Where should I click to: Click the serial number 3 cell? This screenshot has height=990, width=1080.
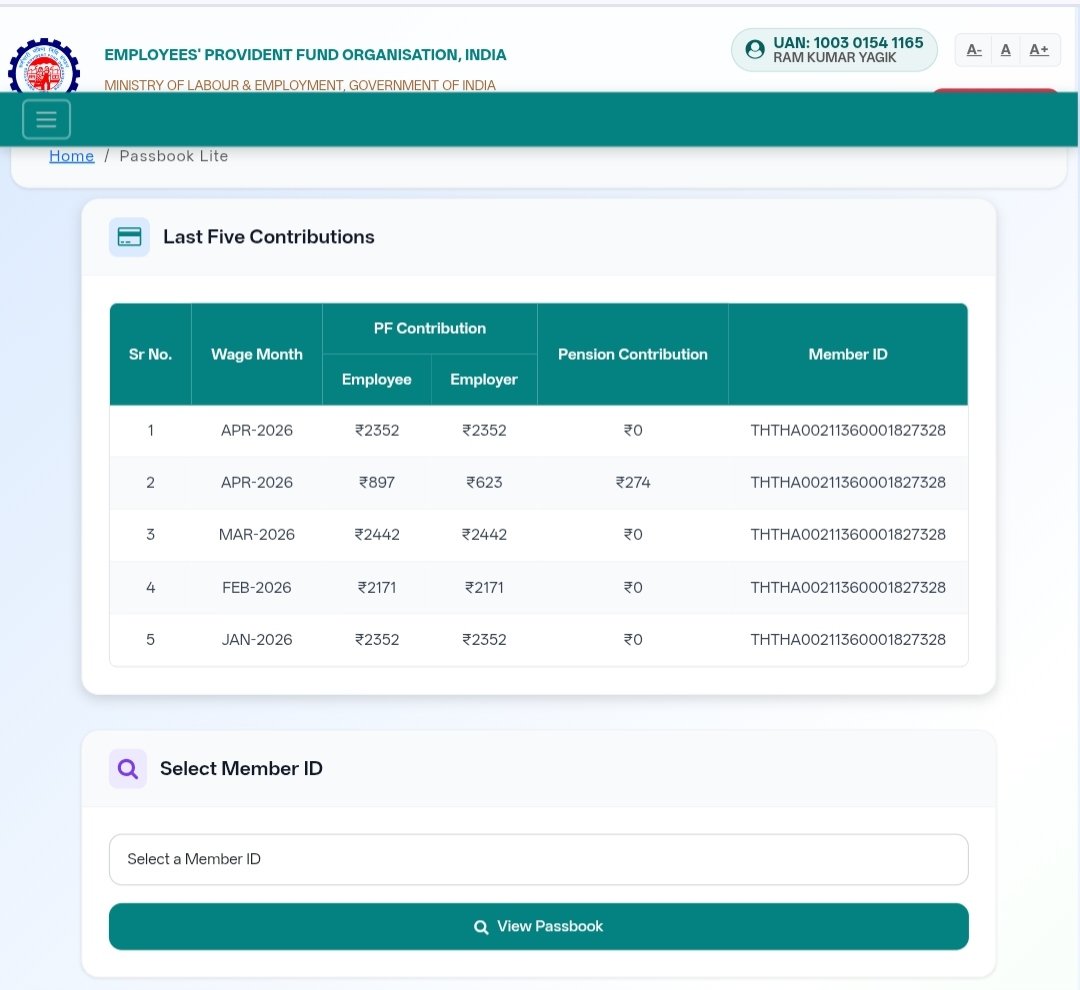(x=150, y=535)
